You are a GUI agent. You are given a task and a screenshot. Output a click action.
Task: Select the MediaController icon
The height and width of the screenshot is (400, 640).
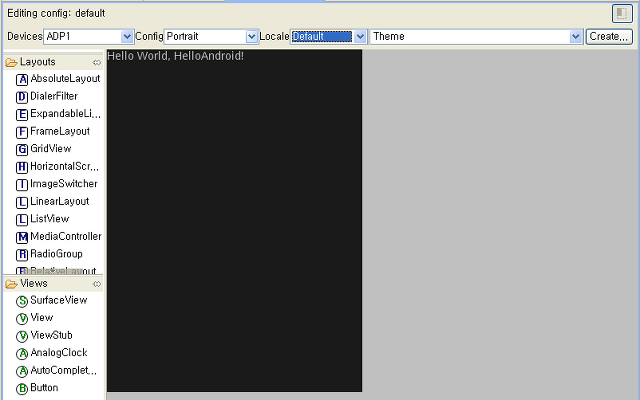click(x=22, y=237)
